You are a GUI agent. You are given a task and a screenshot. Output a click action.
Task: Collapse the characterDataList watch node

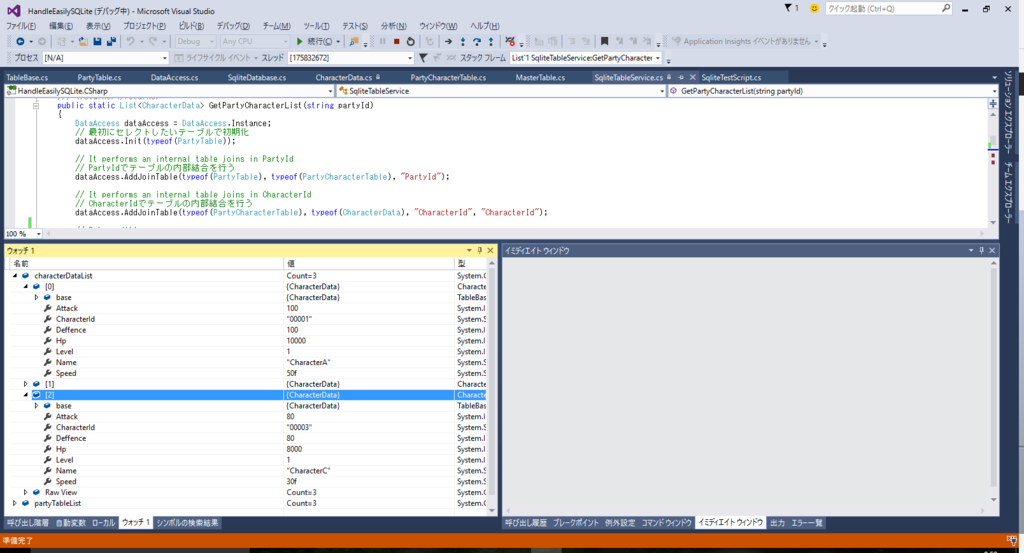[15, 276]
